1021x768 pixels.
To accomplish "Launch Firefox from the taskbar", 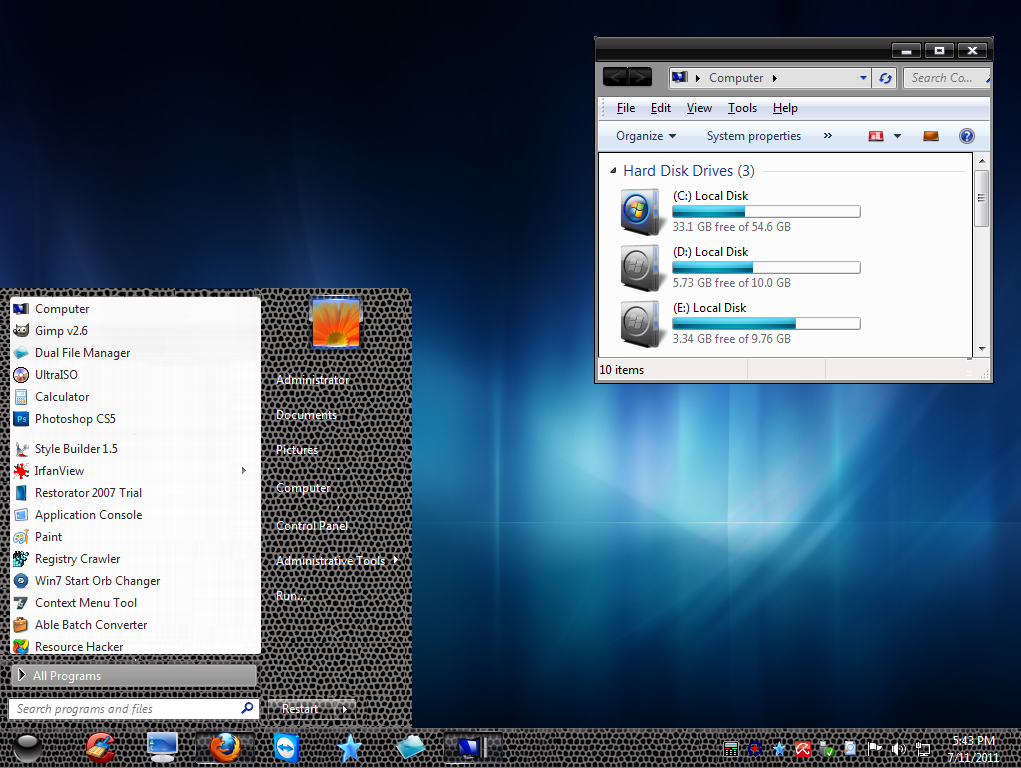I will point(225,747).
